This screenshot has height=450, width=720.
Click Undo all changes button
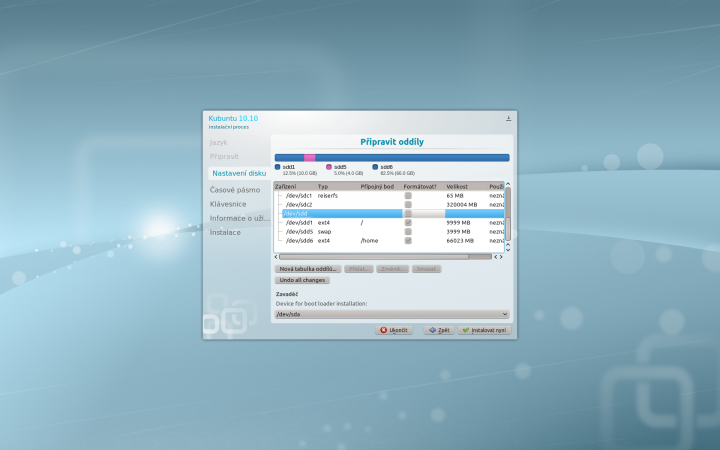(x=302, y=280)
